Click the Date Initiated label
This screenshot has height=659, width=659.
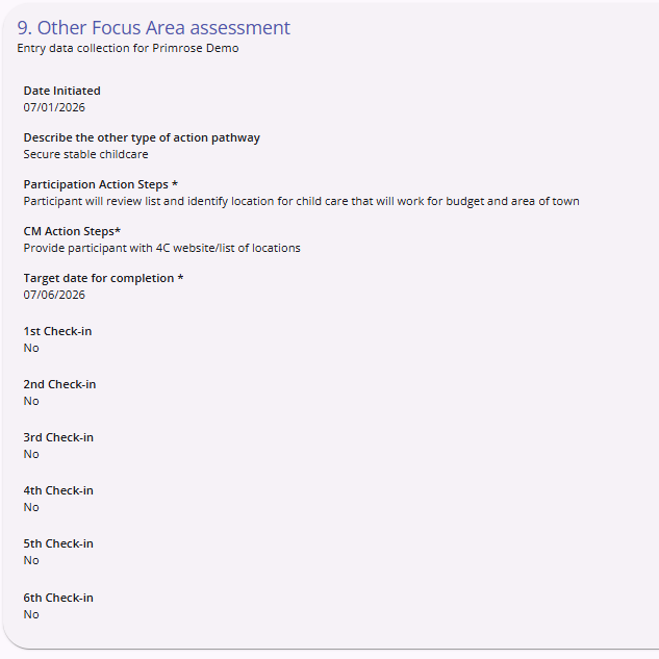62,91
